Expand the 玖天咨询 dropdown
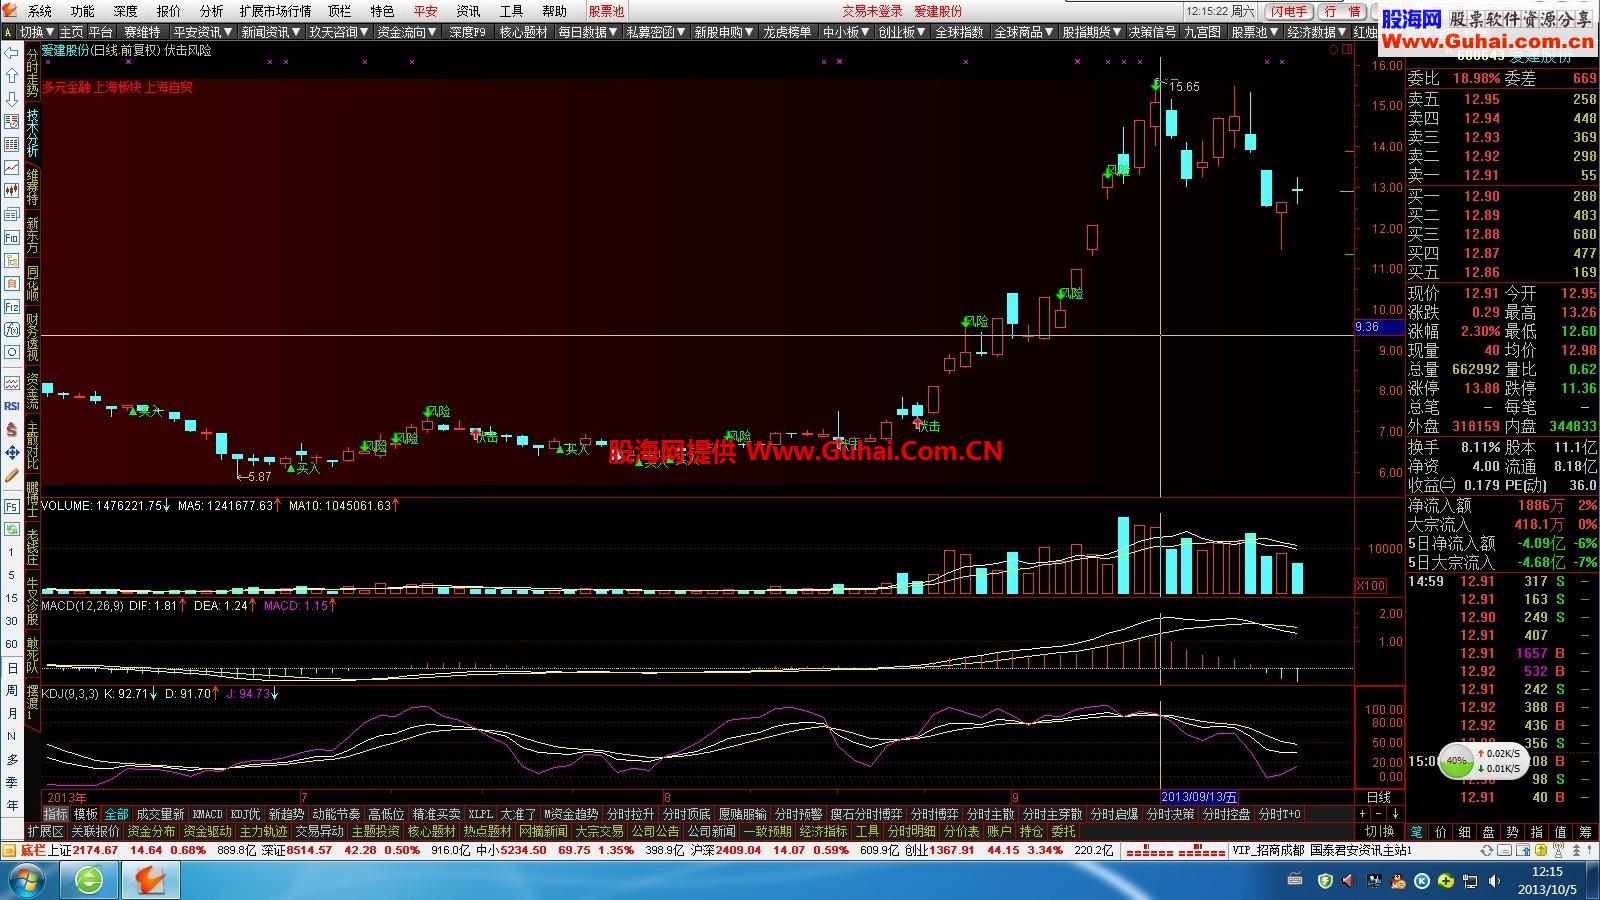 339,32
